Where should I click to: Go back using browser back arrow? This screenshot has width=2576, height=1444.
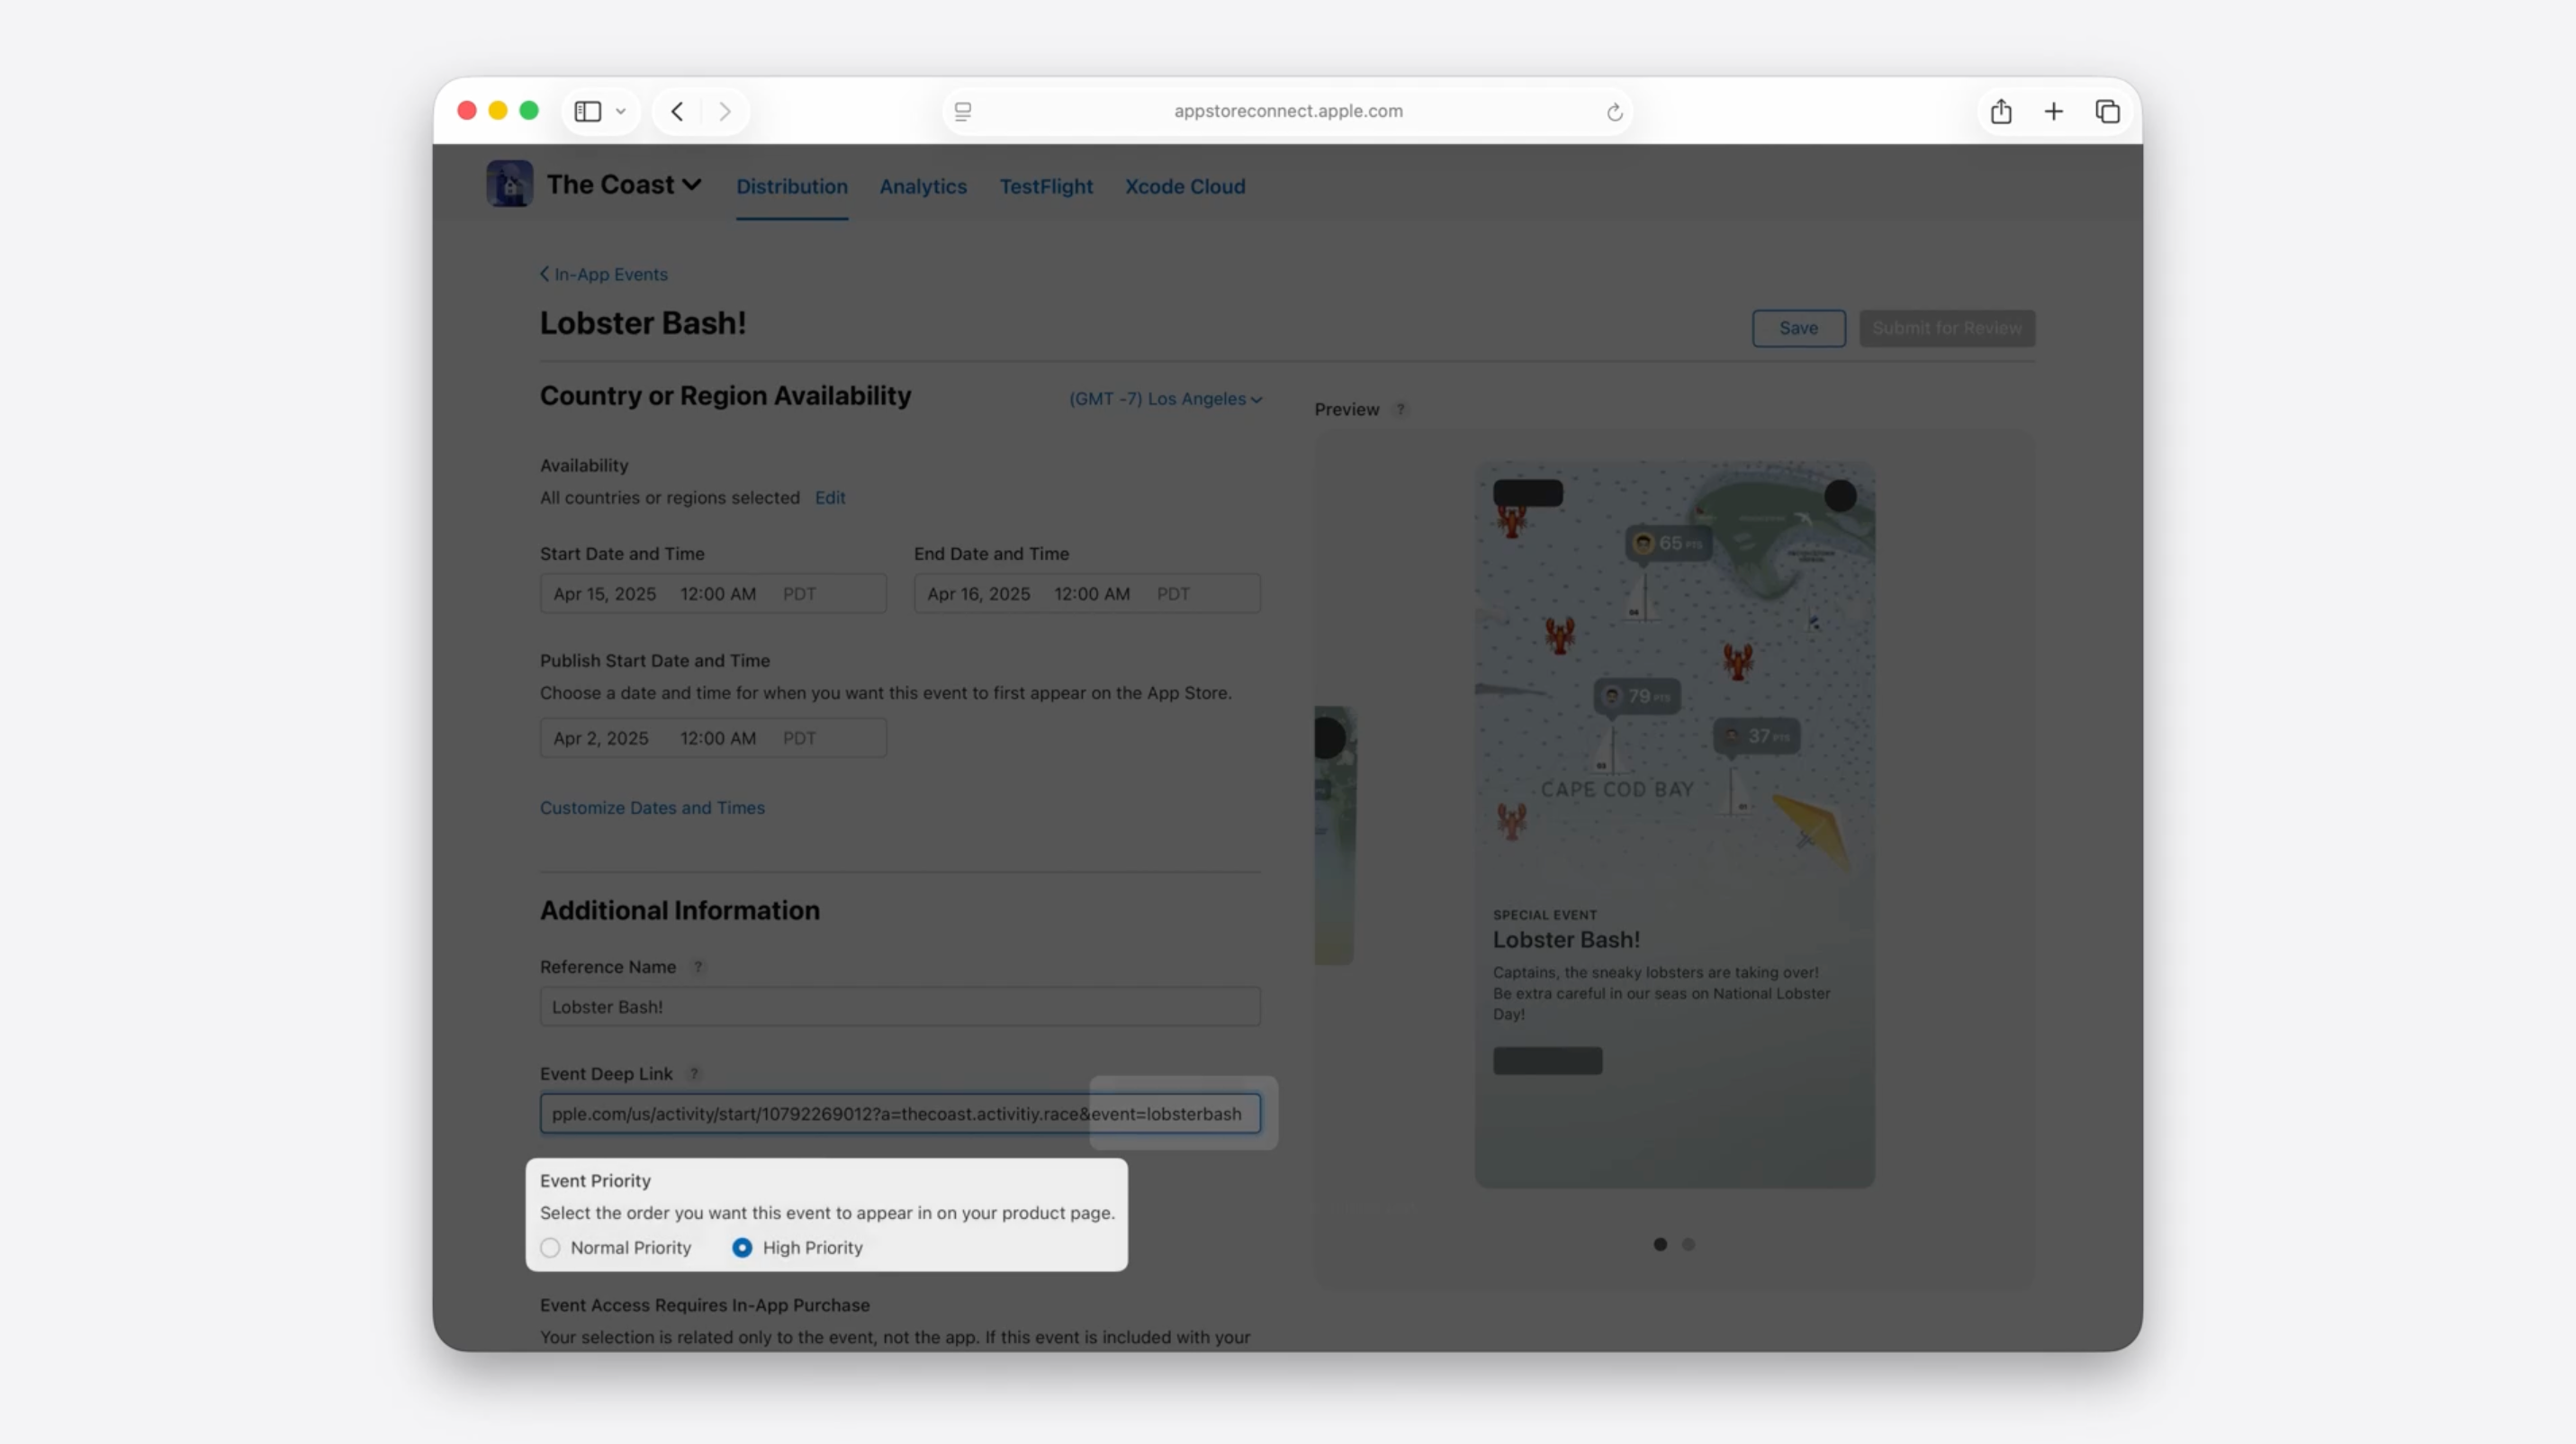click(677, 111)
